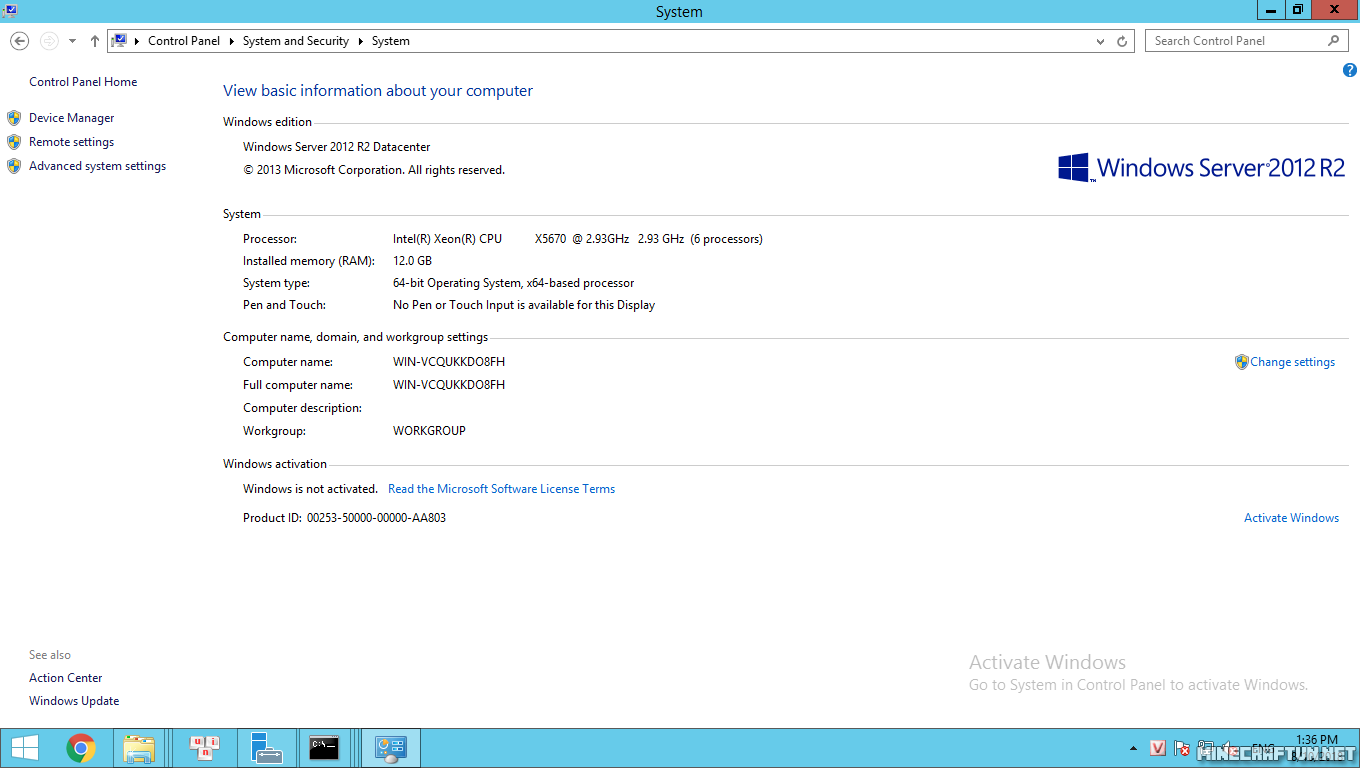Click the WIN-VCQUKKDO8FH value beside Computer name
Image resolution: width=1360 pixels, height=768 pixels.
449,362
